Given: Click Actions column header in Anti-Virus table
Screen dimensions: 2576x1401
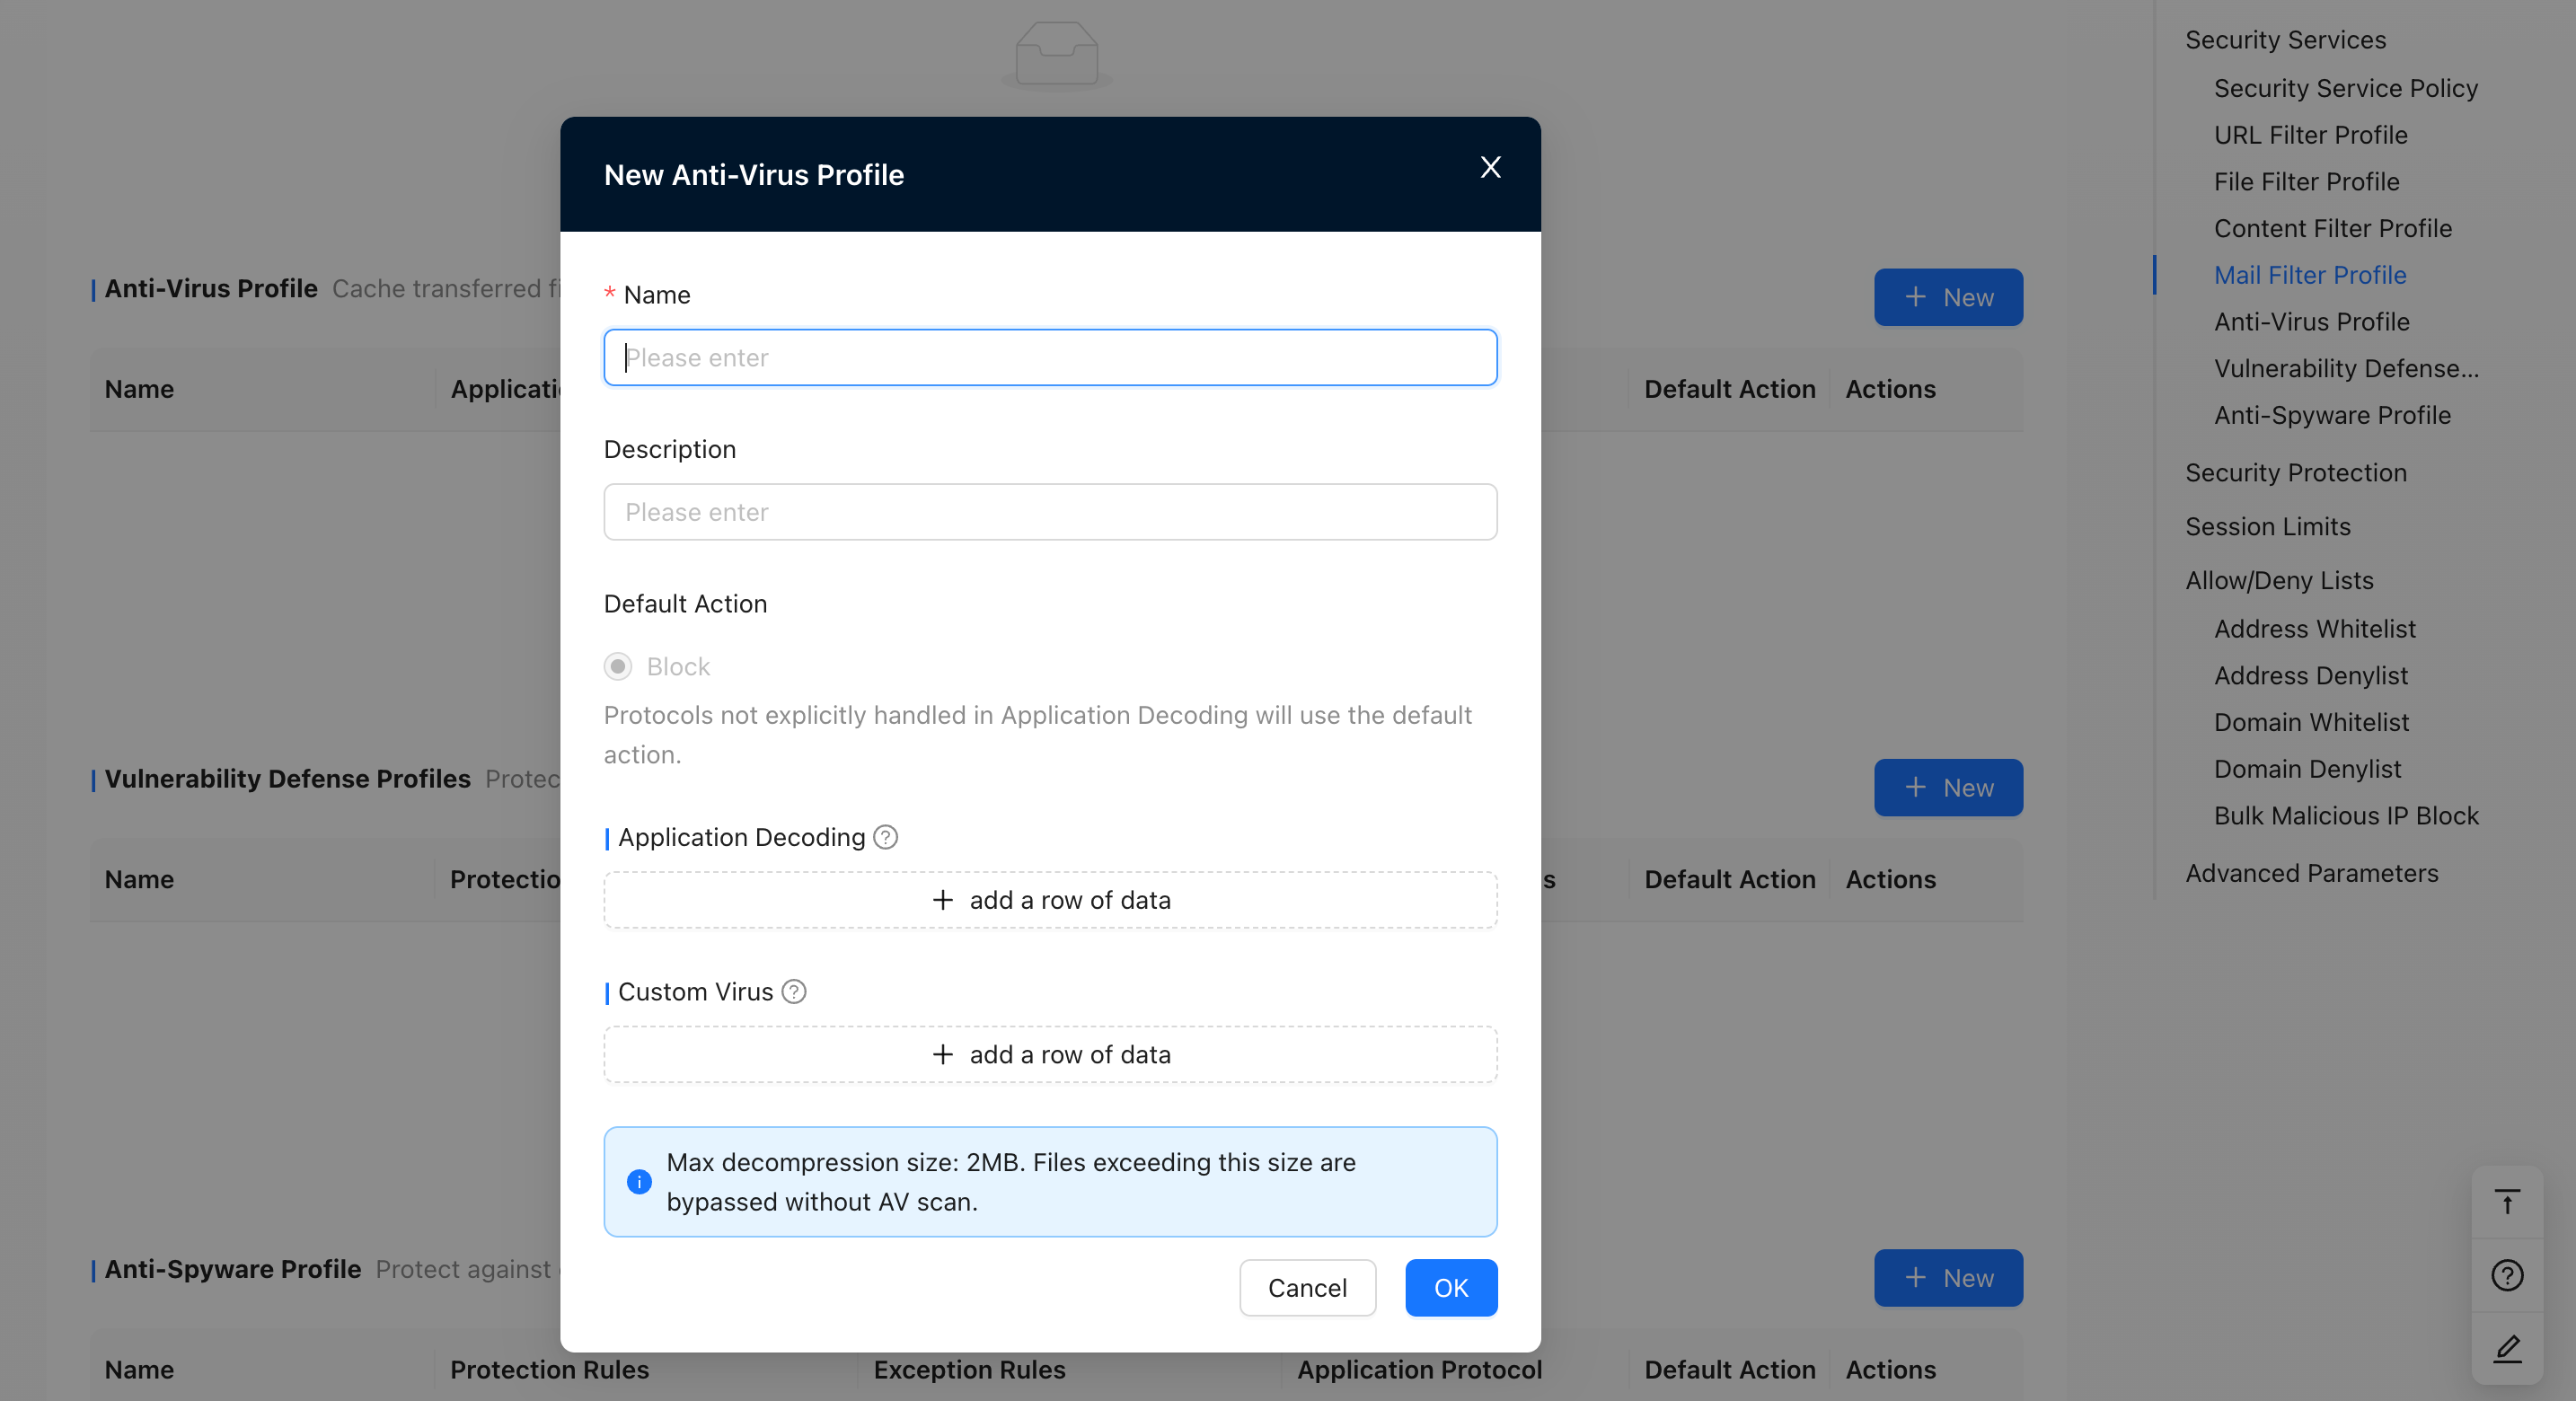Looking at the screenshot, I should click(x=1890, y=389).
